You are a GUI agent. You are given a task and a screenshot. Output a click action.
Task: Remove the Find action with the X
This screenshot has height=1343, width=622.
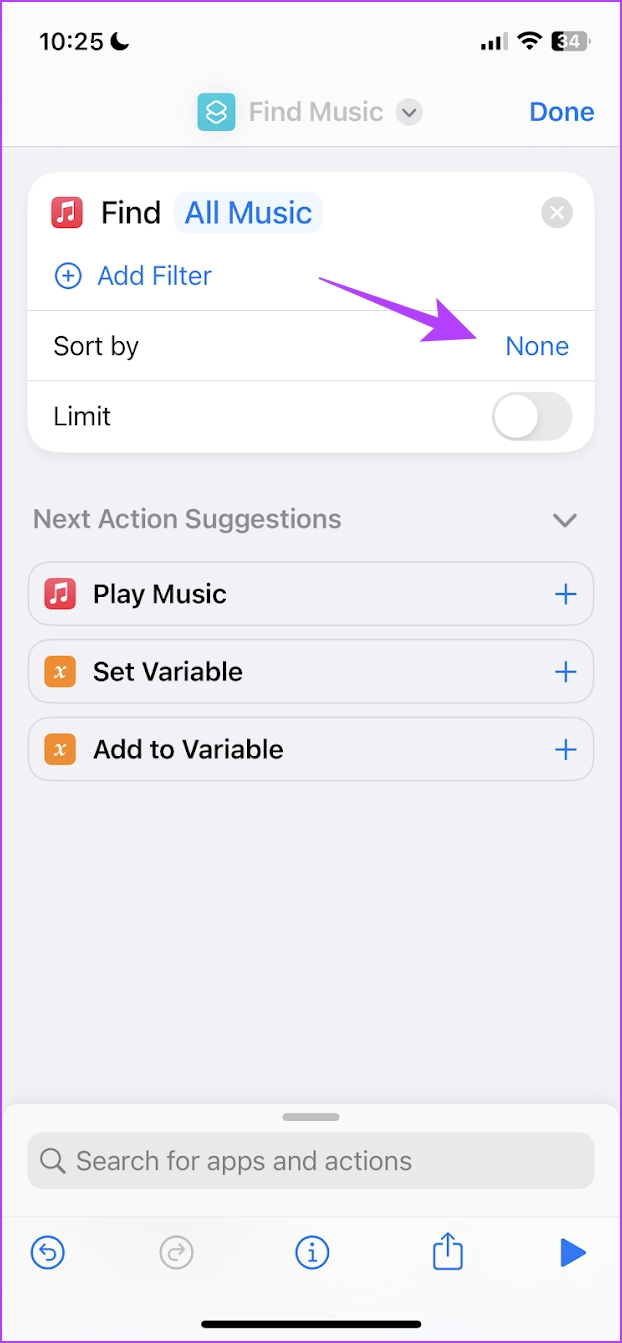(556, 212)
